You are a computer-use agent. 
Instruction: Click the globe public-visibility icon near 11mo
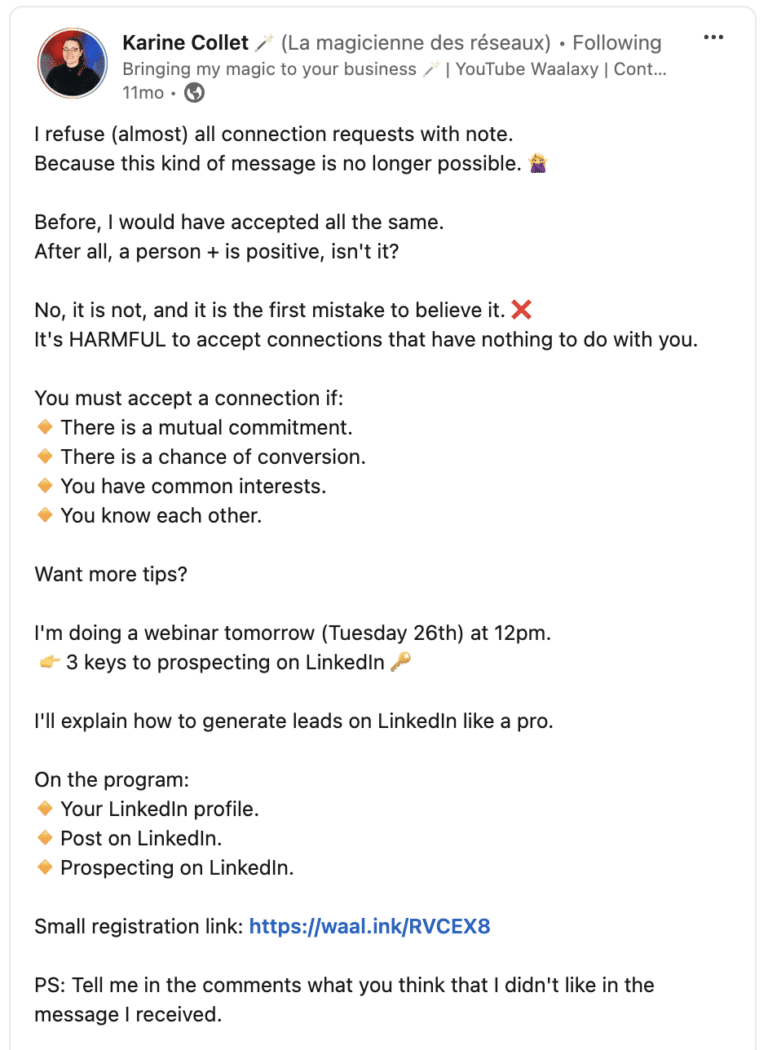click(x=194, y=92)
